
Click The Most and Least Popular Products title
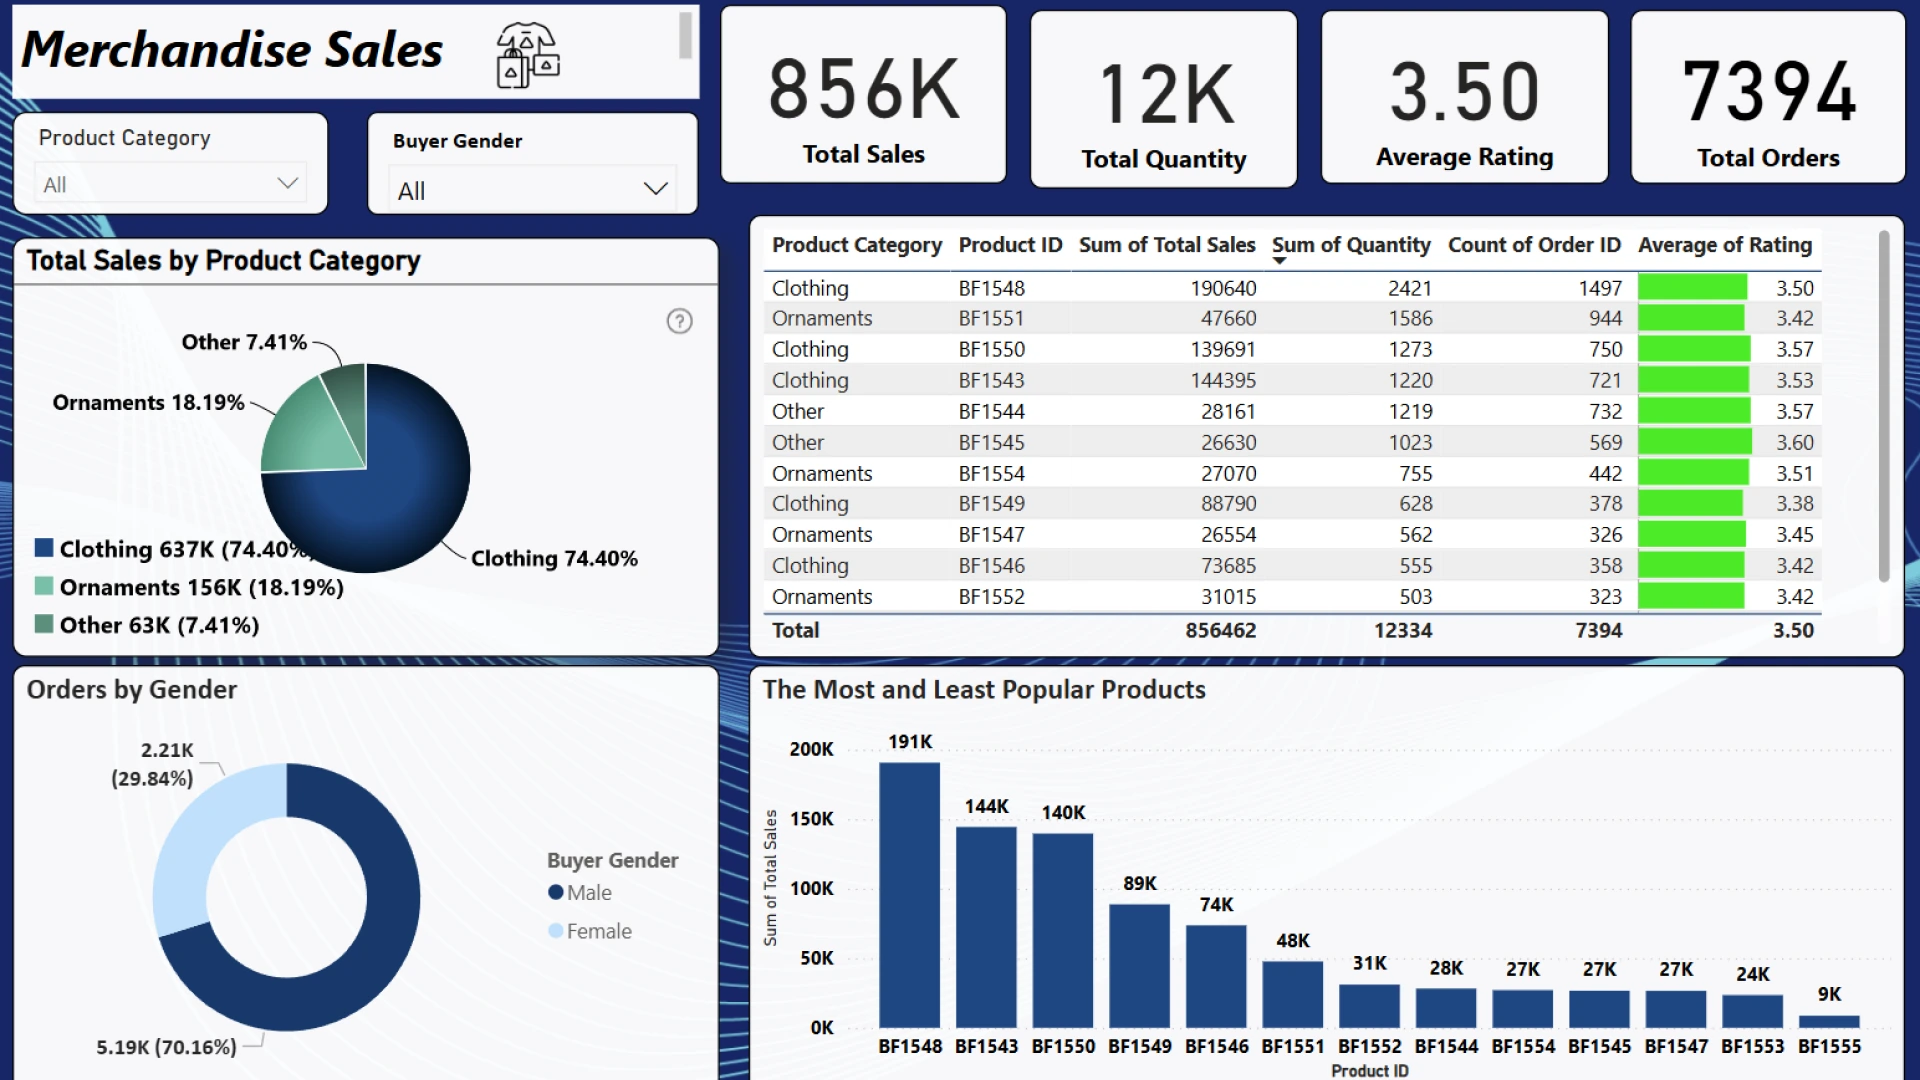coord(984,689)
